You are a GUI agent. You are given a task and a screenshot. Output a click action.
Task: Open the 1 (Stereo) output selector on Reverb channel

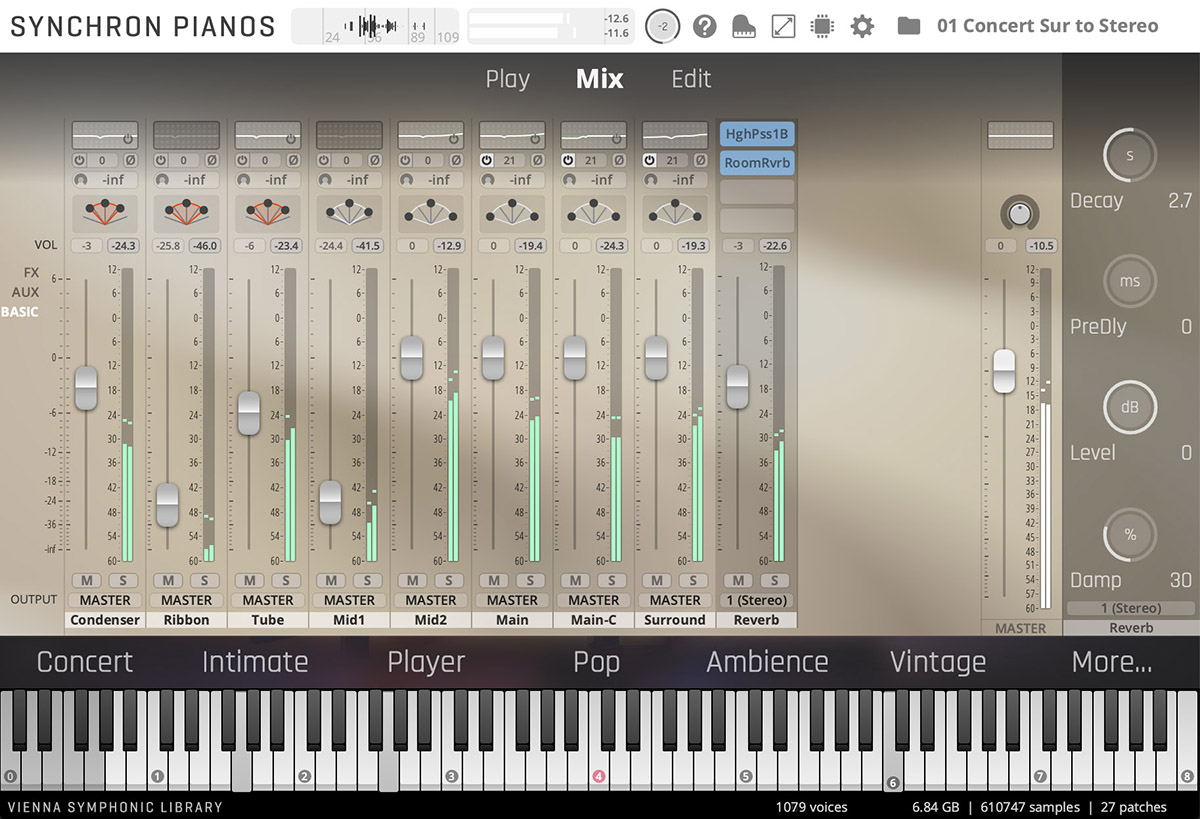(756, 600)
